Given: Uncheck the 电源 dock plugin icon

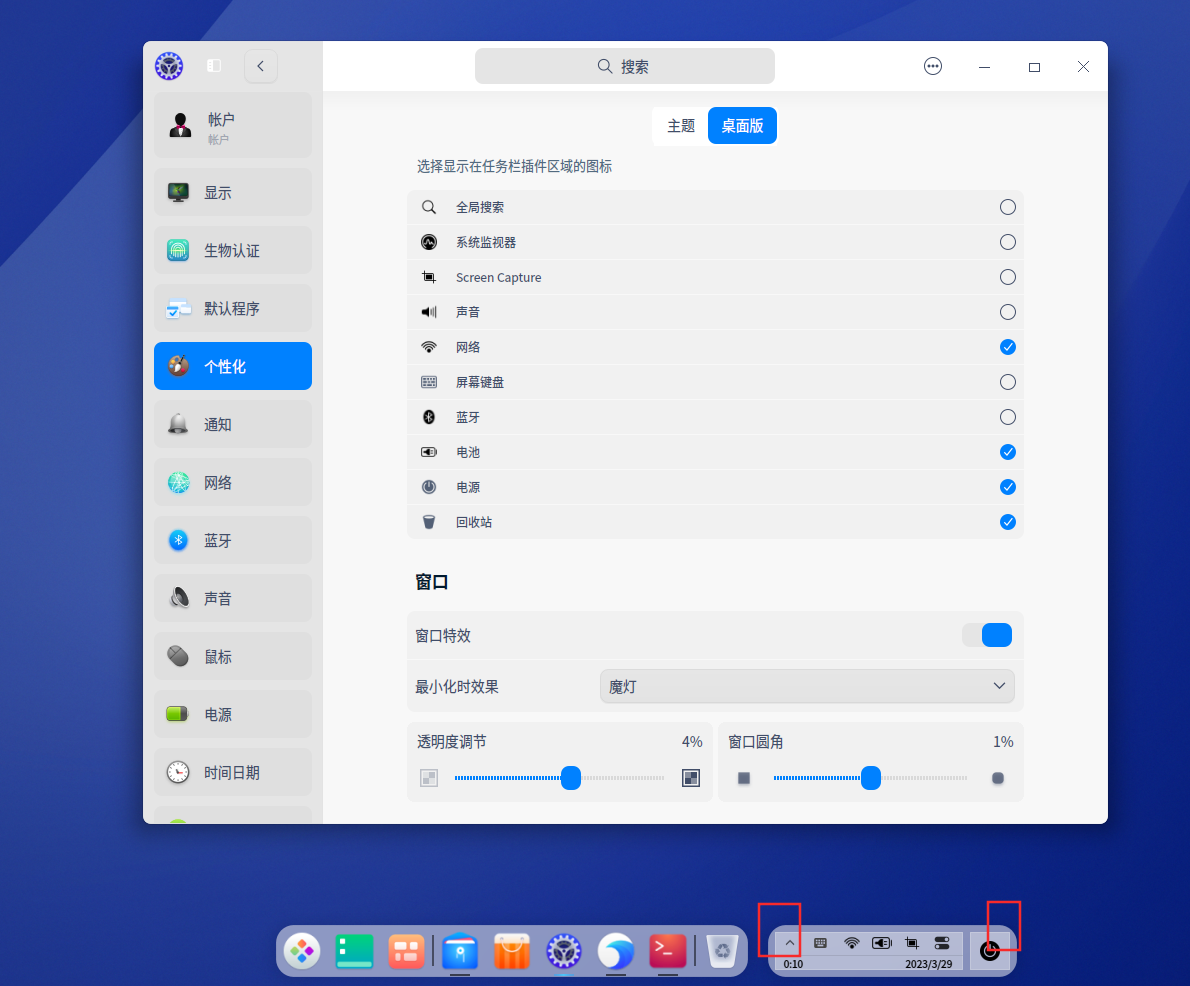Looking at the screenshot, I should pyautogui.click(x=1008, y=487).
